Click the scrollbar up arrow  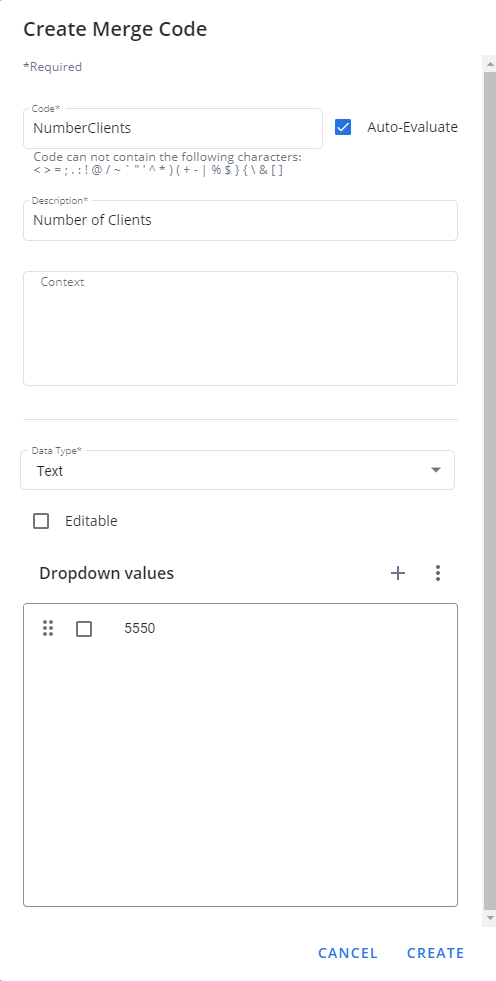click(x=489, y=63)
